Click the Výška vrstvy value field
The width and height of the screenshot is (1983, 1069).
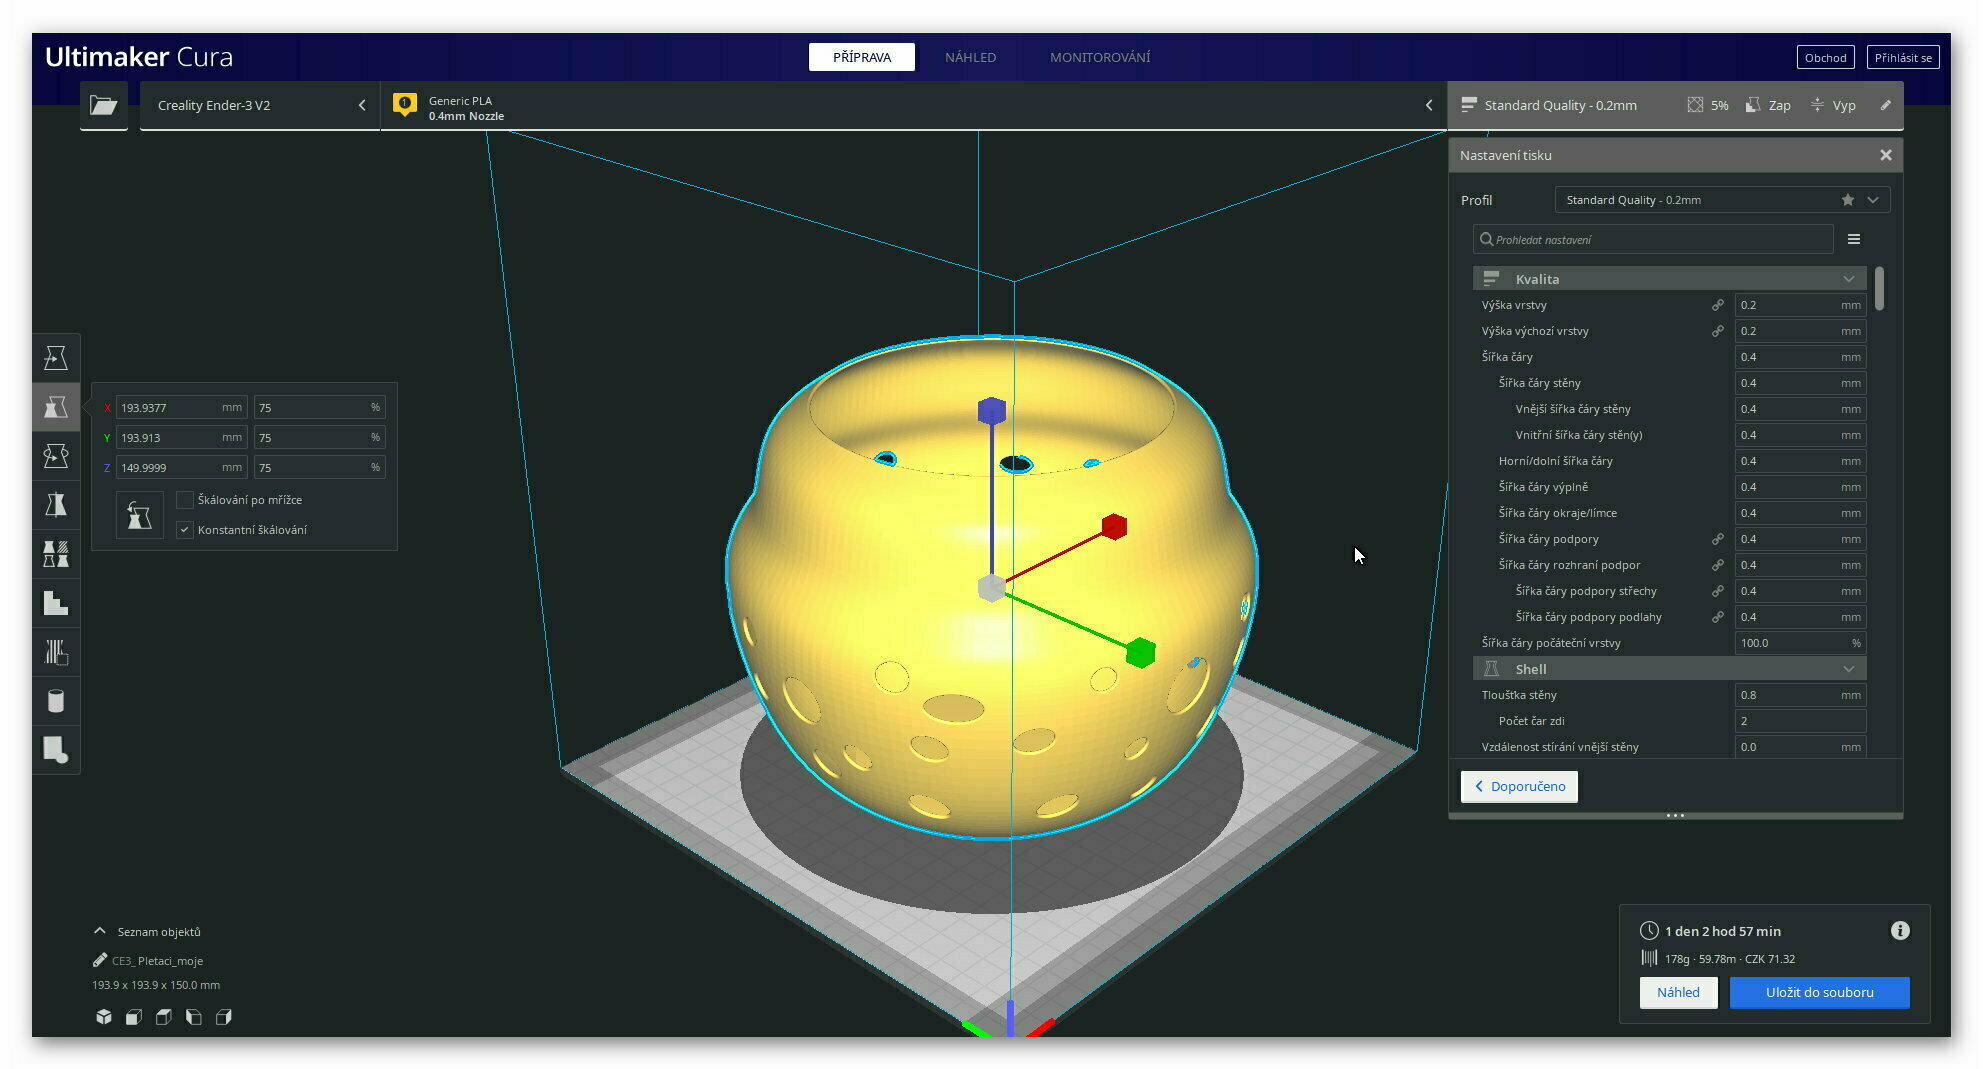1800,305
